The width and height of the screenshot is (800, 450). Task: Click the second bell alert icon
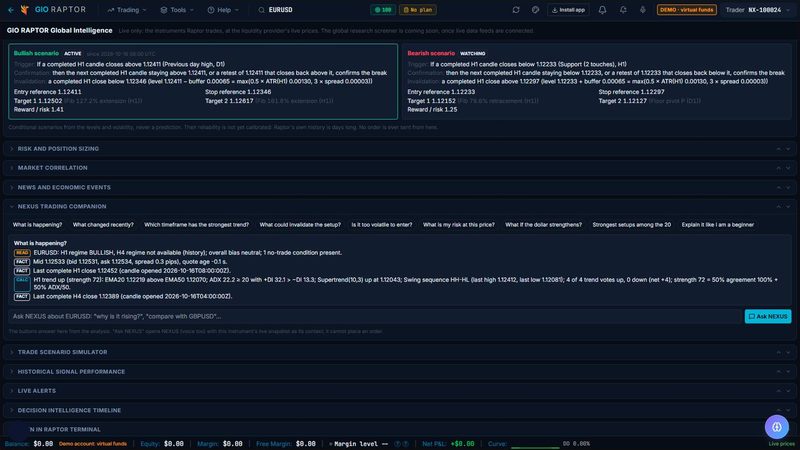(x=623, y=10)
